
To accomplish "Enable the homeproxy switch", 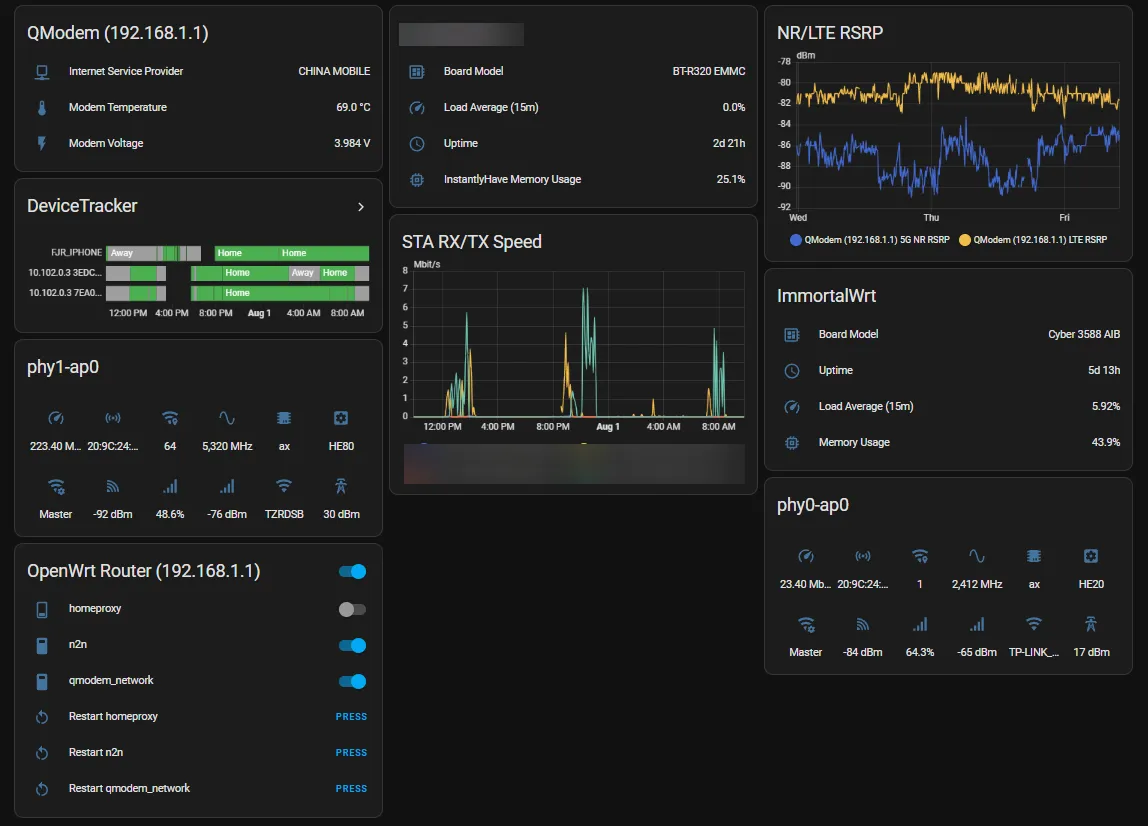I will pos(352,609).
